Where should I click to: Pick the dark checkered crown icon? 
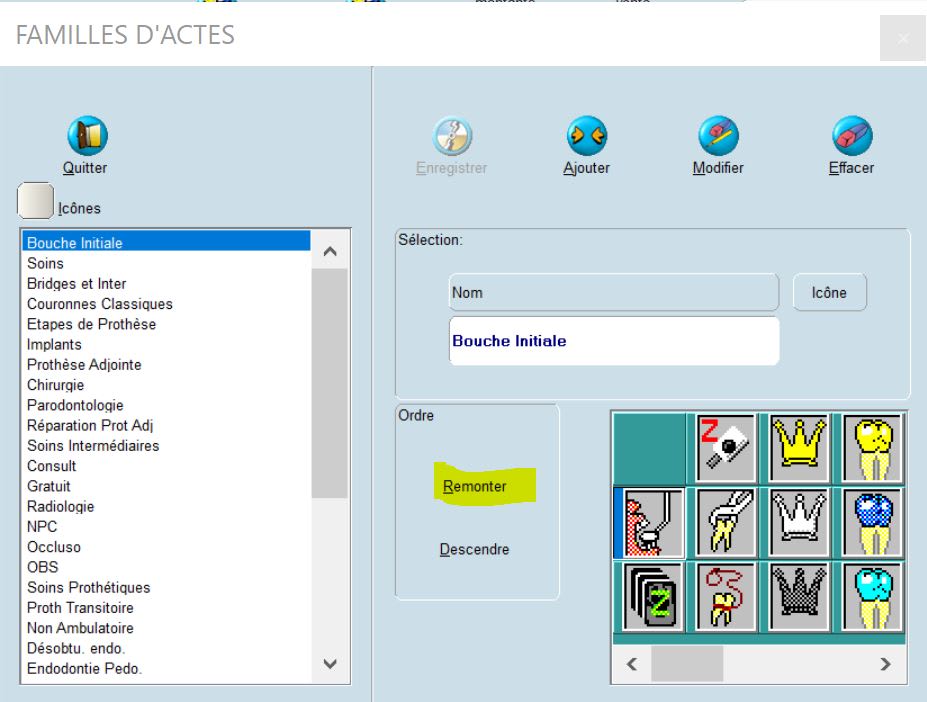tap(799, 596)
